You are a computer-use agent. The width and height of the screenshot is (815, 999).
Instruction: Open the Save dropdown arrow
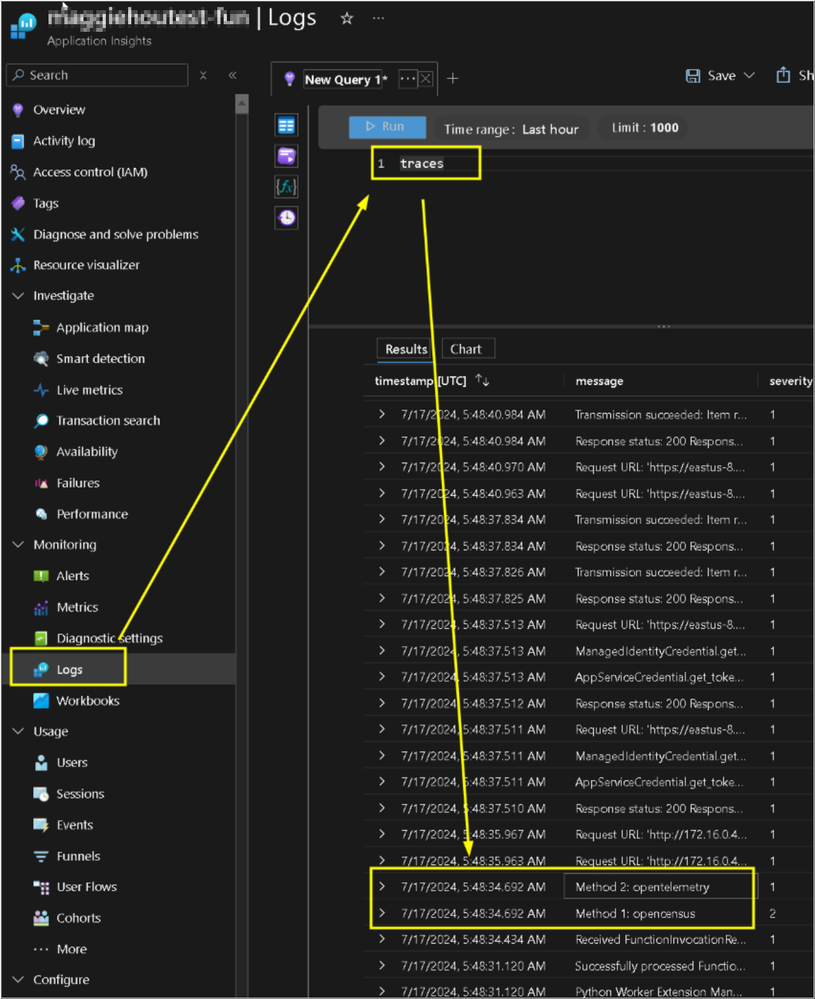tap(749, 76)
